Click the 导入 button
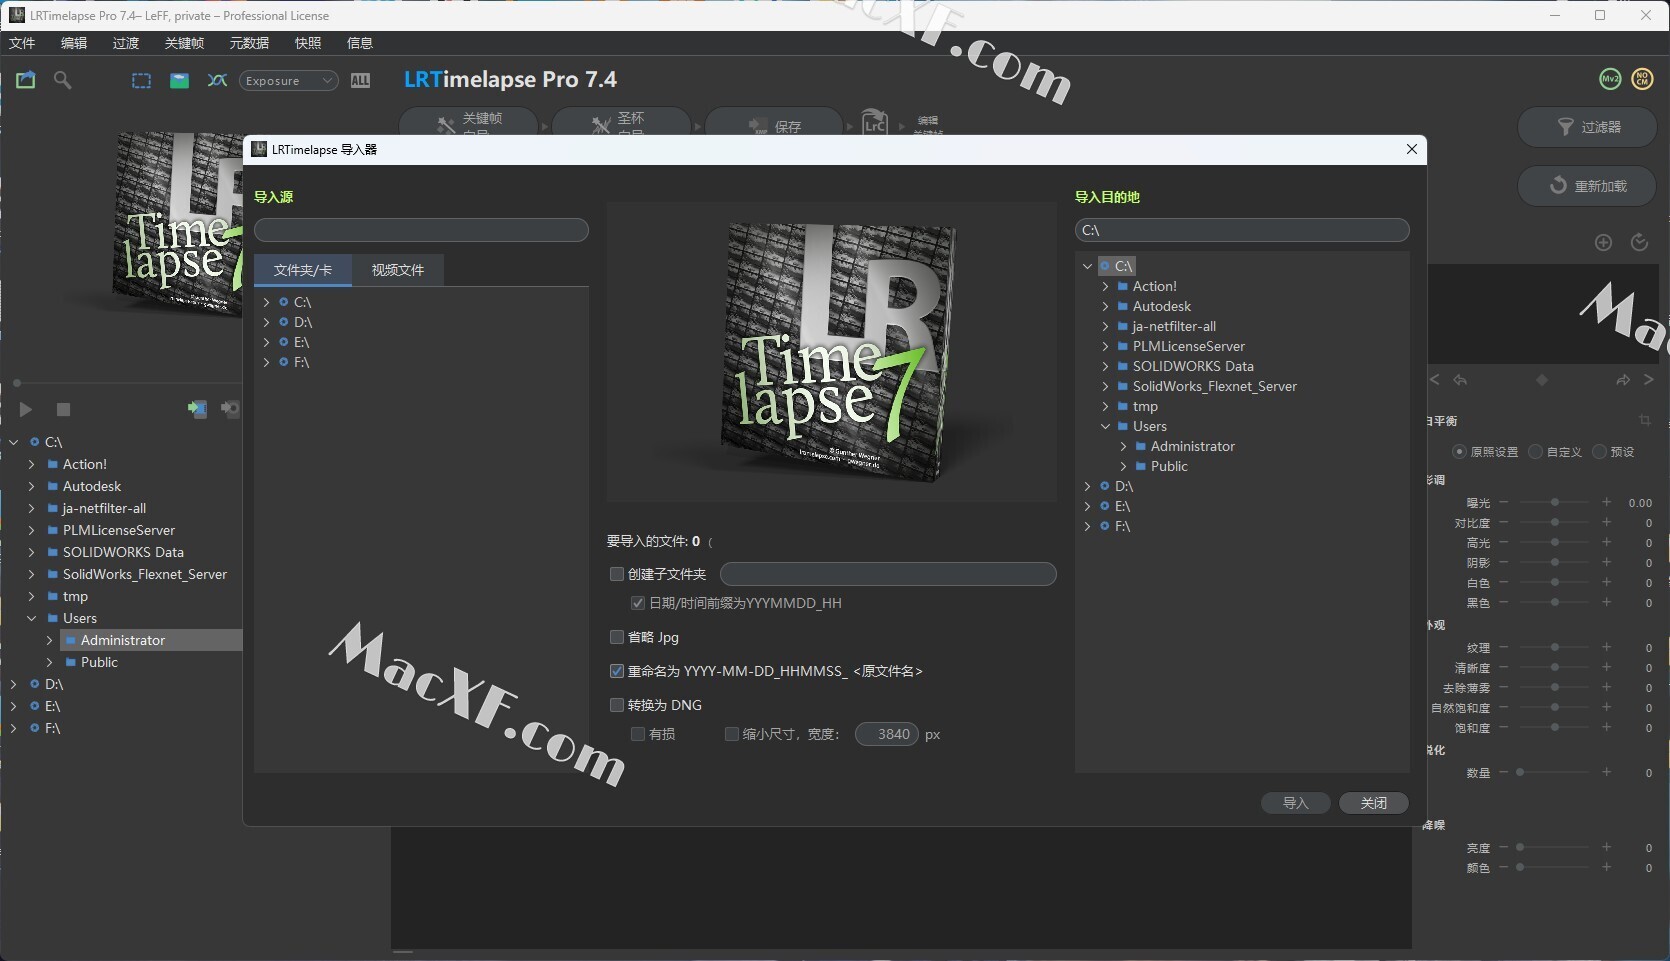1670x961 pixels. 1295,803
